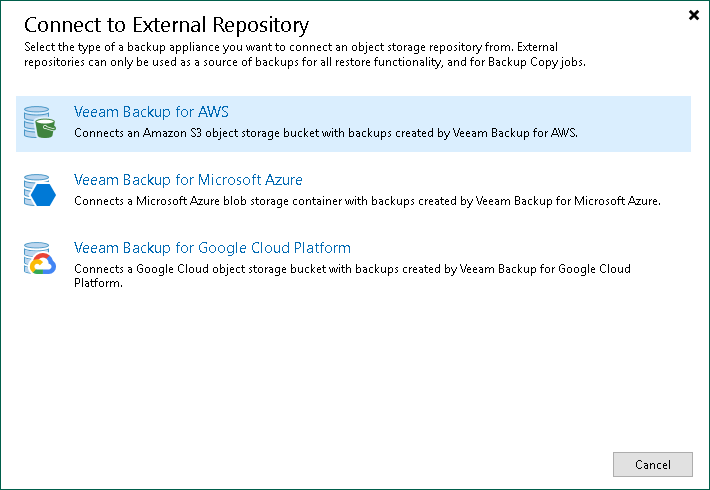Click the Microsoft Azure blob storage container description
710x490 pixels.
tap(368, 200)
